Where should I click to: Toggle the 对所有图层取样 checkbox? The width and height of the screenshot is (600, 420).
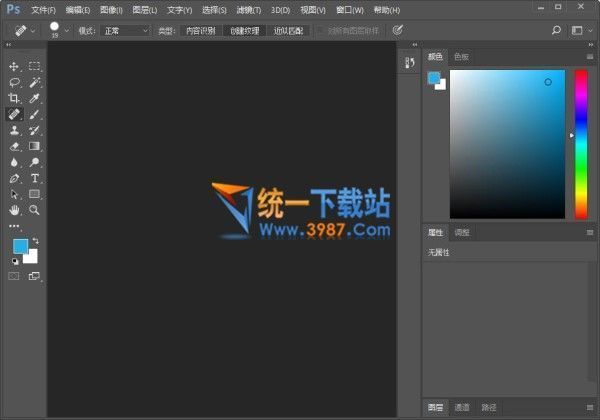click(321, 31)
